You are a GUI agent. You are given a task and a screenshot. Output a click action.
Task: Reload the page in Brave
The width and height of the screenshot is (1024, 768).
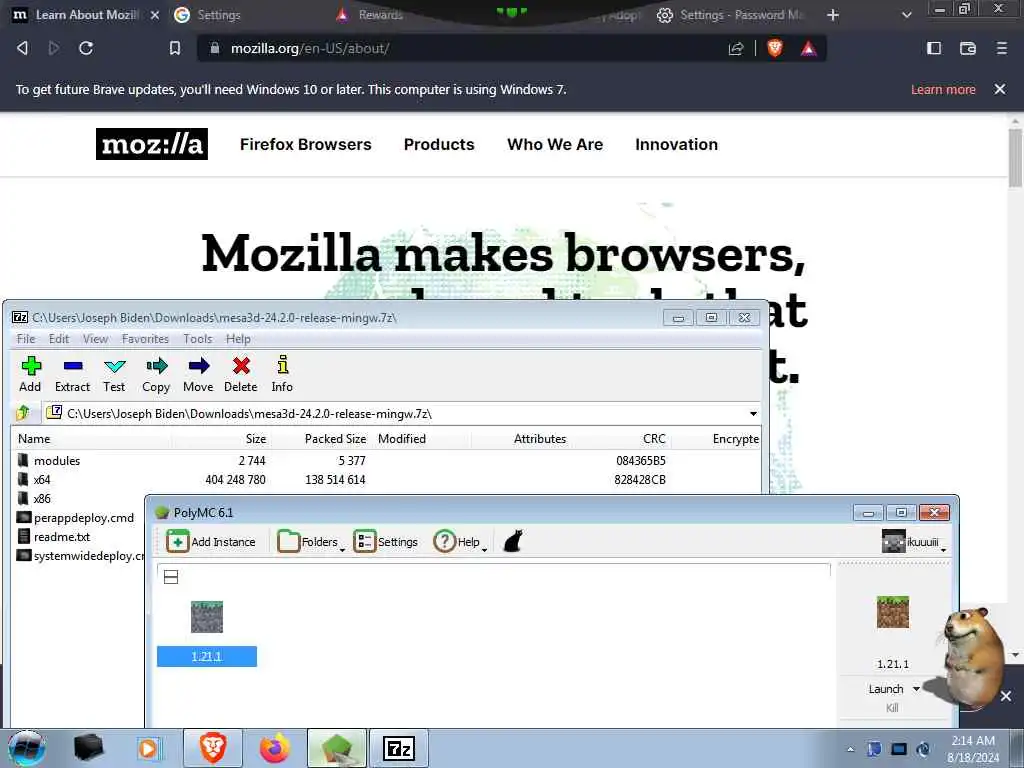click(86, 48)
